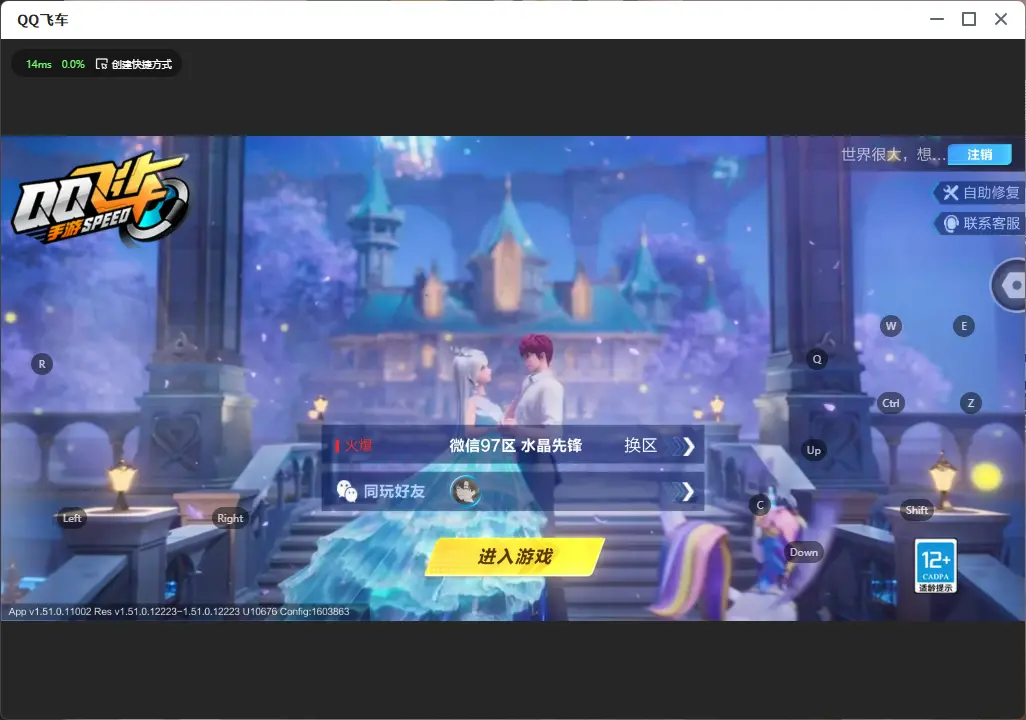Click the Z key overlay
This screenshot has height=720, width=1026.
click(971, 403)
